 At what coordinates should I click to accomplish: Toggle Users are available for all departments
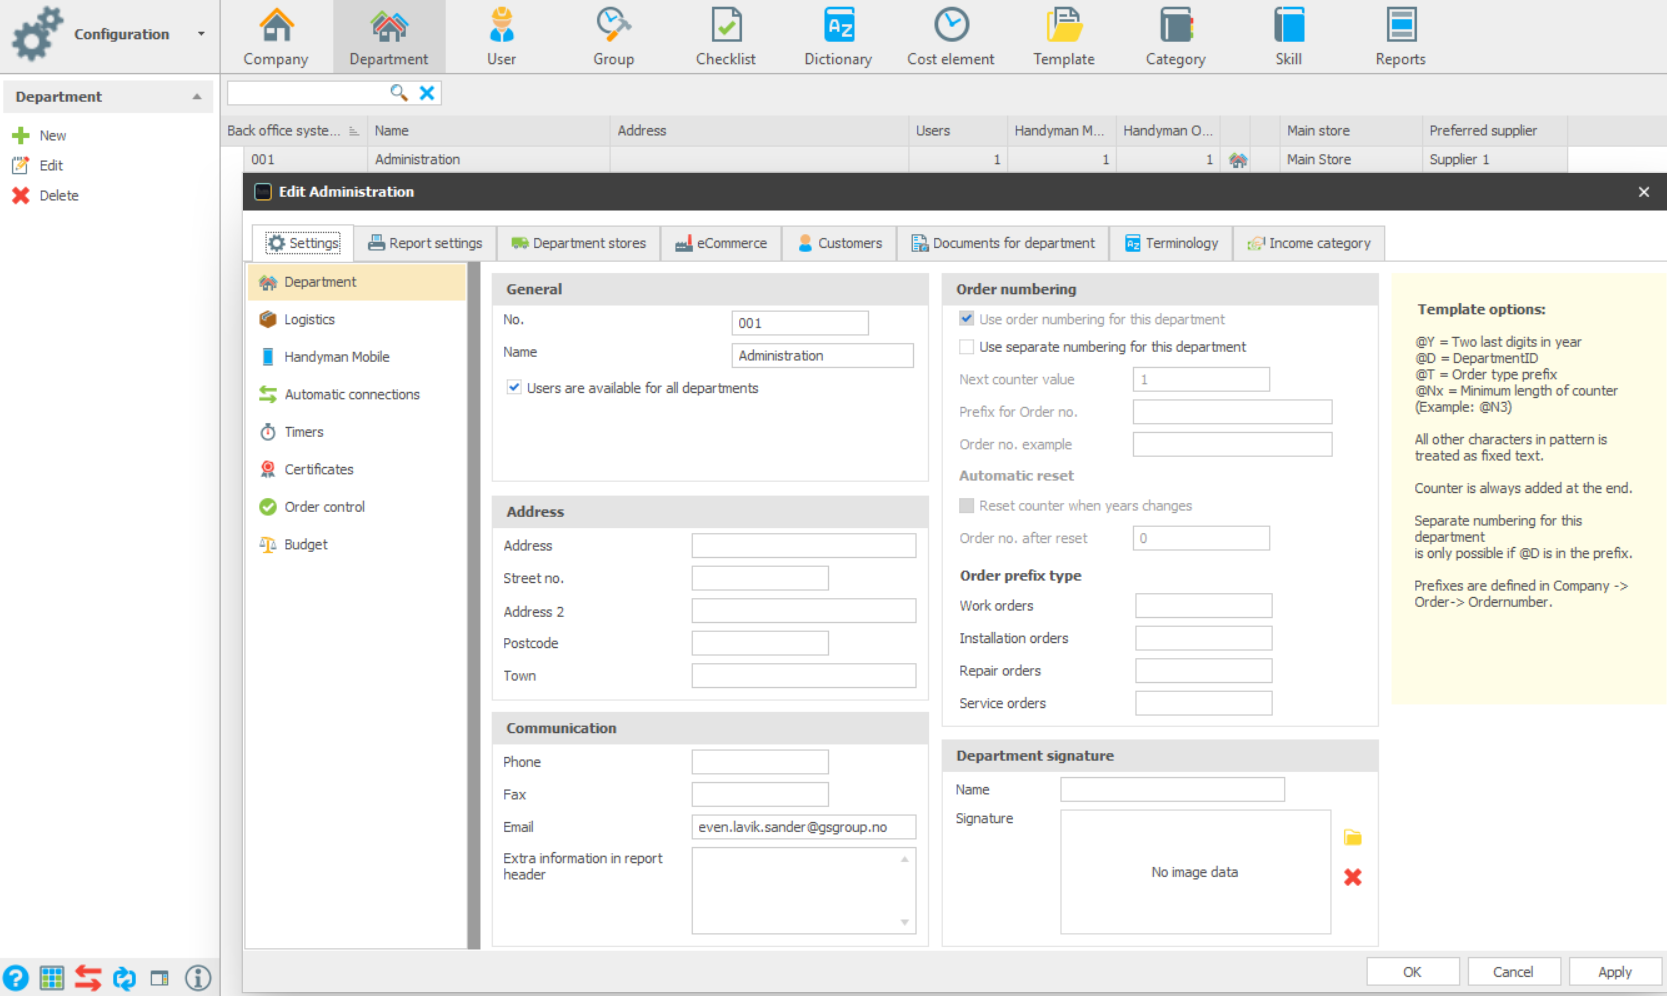click(514, 387)
